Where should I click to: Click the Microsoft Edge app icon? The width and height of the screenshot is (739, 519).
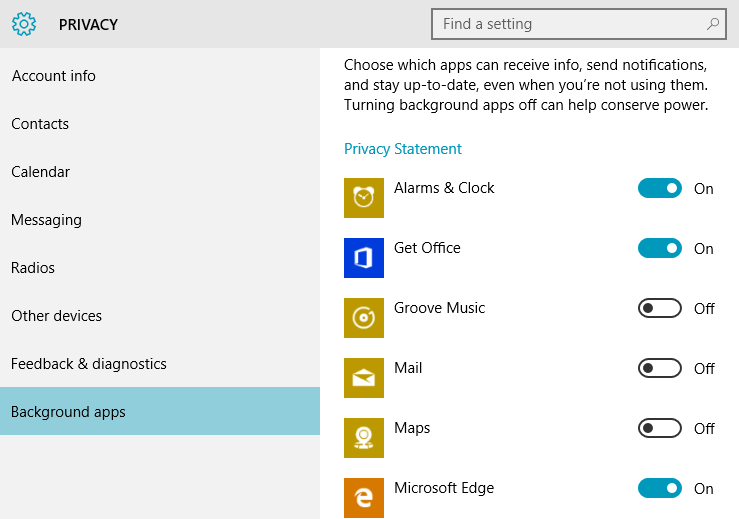point(364,498)
